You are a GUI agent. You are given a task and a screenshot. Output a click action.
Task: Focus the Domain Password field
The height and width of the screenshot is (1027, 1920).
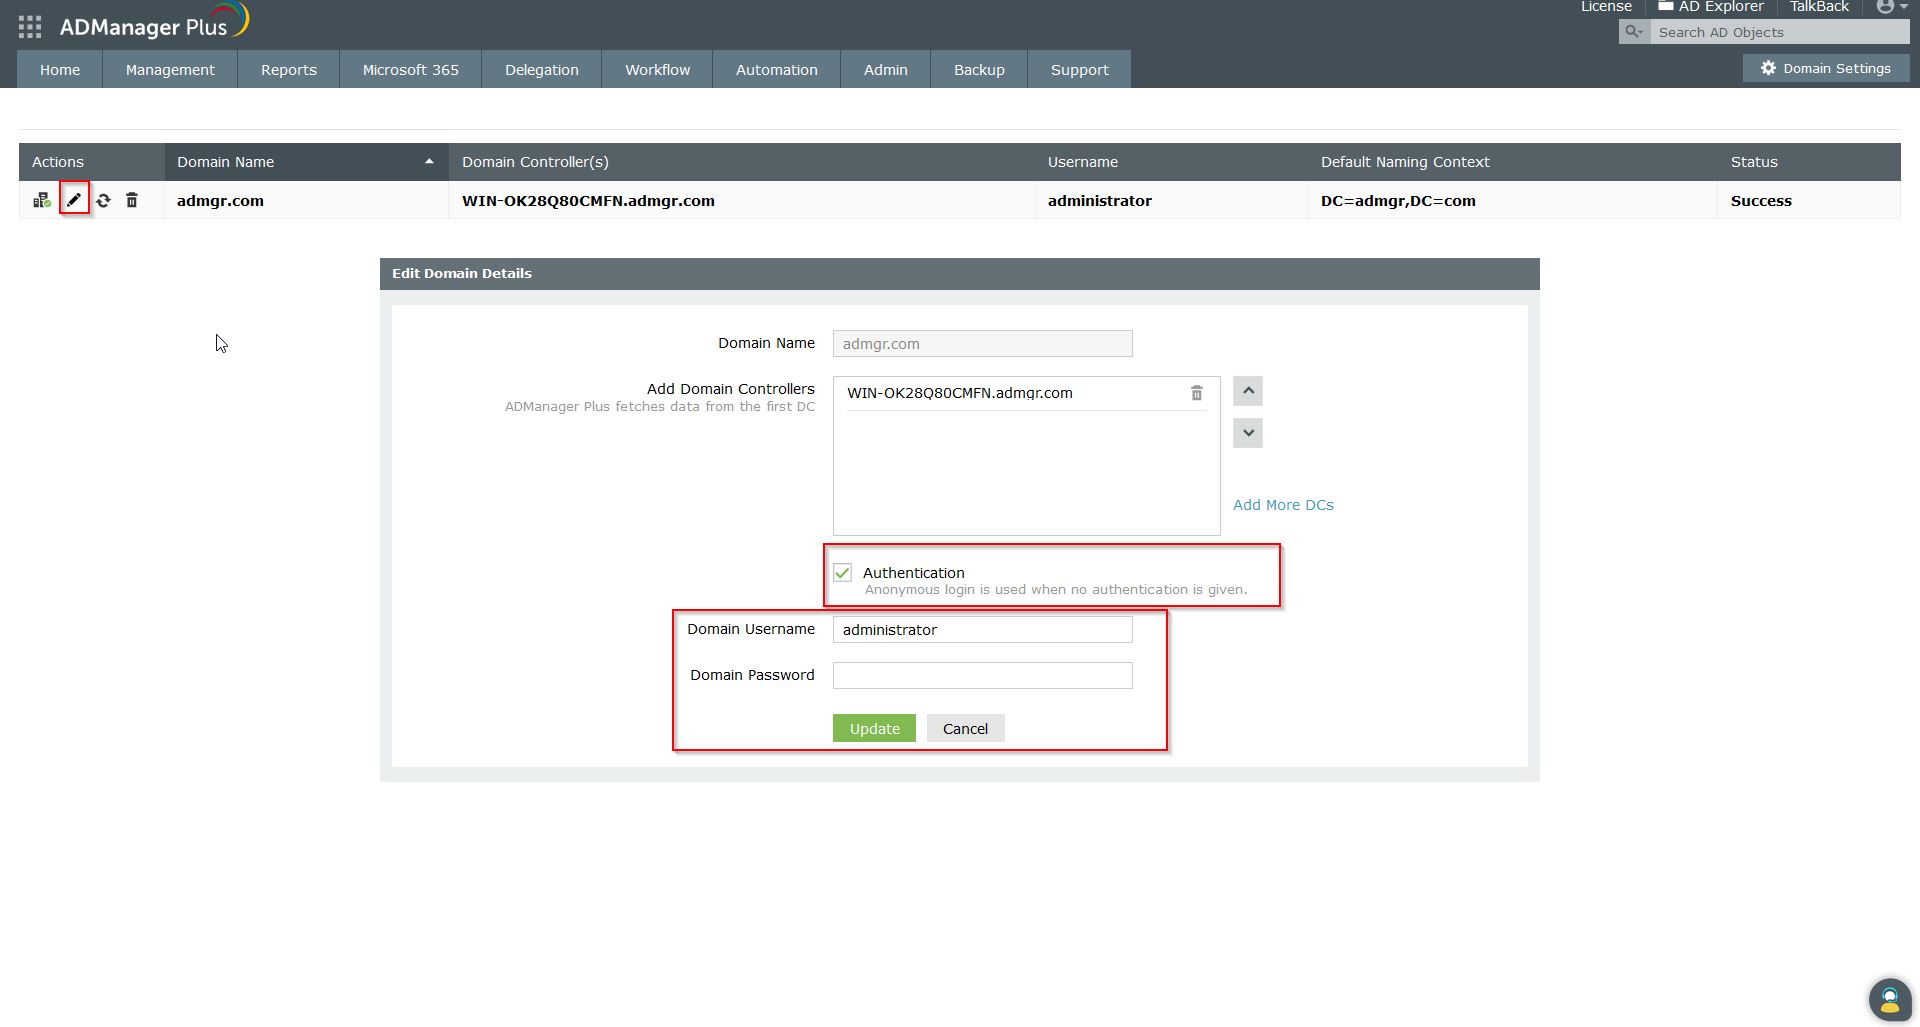pyautogui.click(x=982, y=675)
